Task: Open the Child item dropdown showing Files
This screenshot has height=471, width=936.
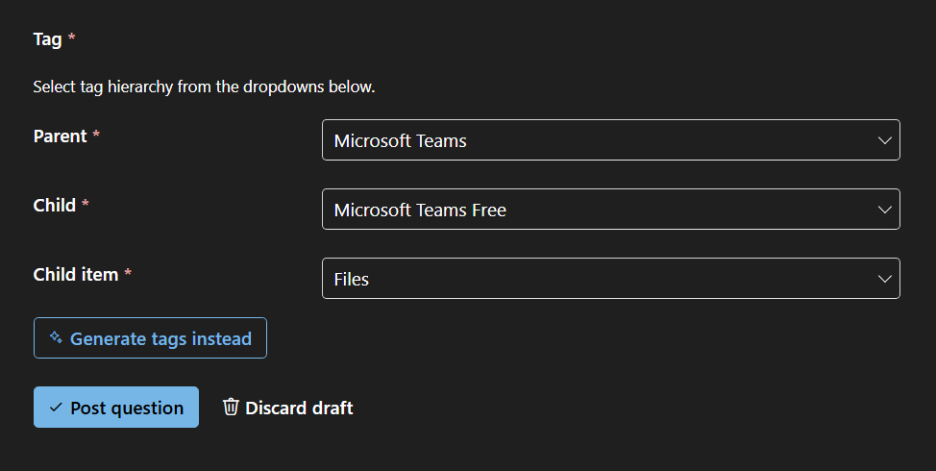Action: (x=611, y=279)
